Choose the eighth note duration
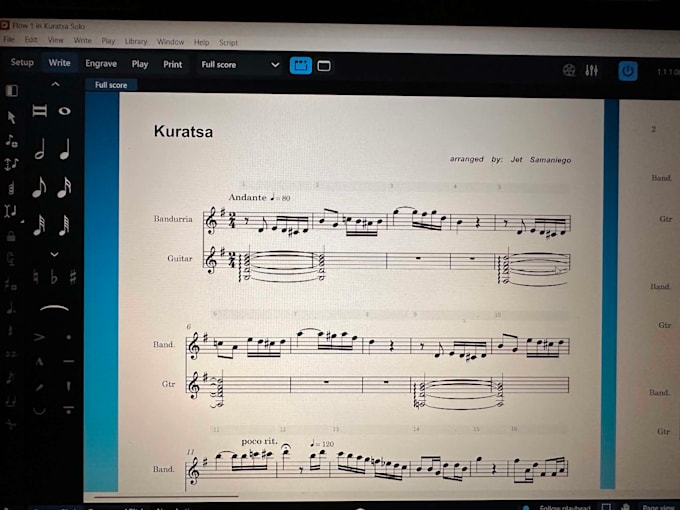Image resolution: width=680 pixels, height=510 pixels. point(39,187)
